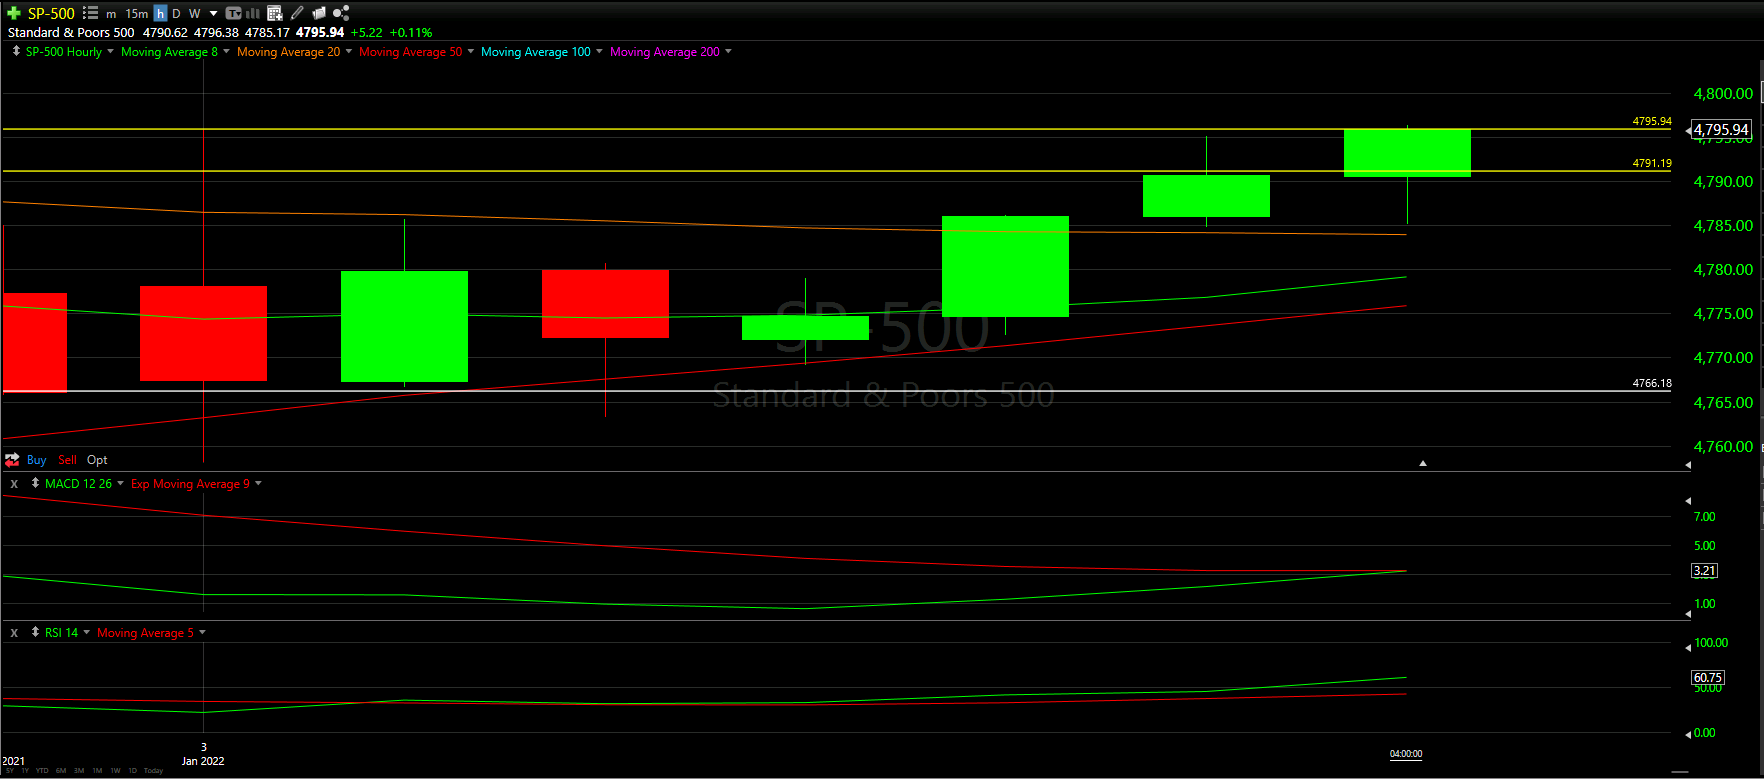Open the timeframe dropdown arrow after W
Screen dimensions: 1764x779
213,14
